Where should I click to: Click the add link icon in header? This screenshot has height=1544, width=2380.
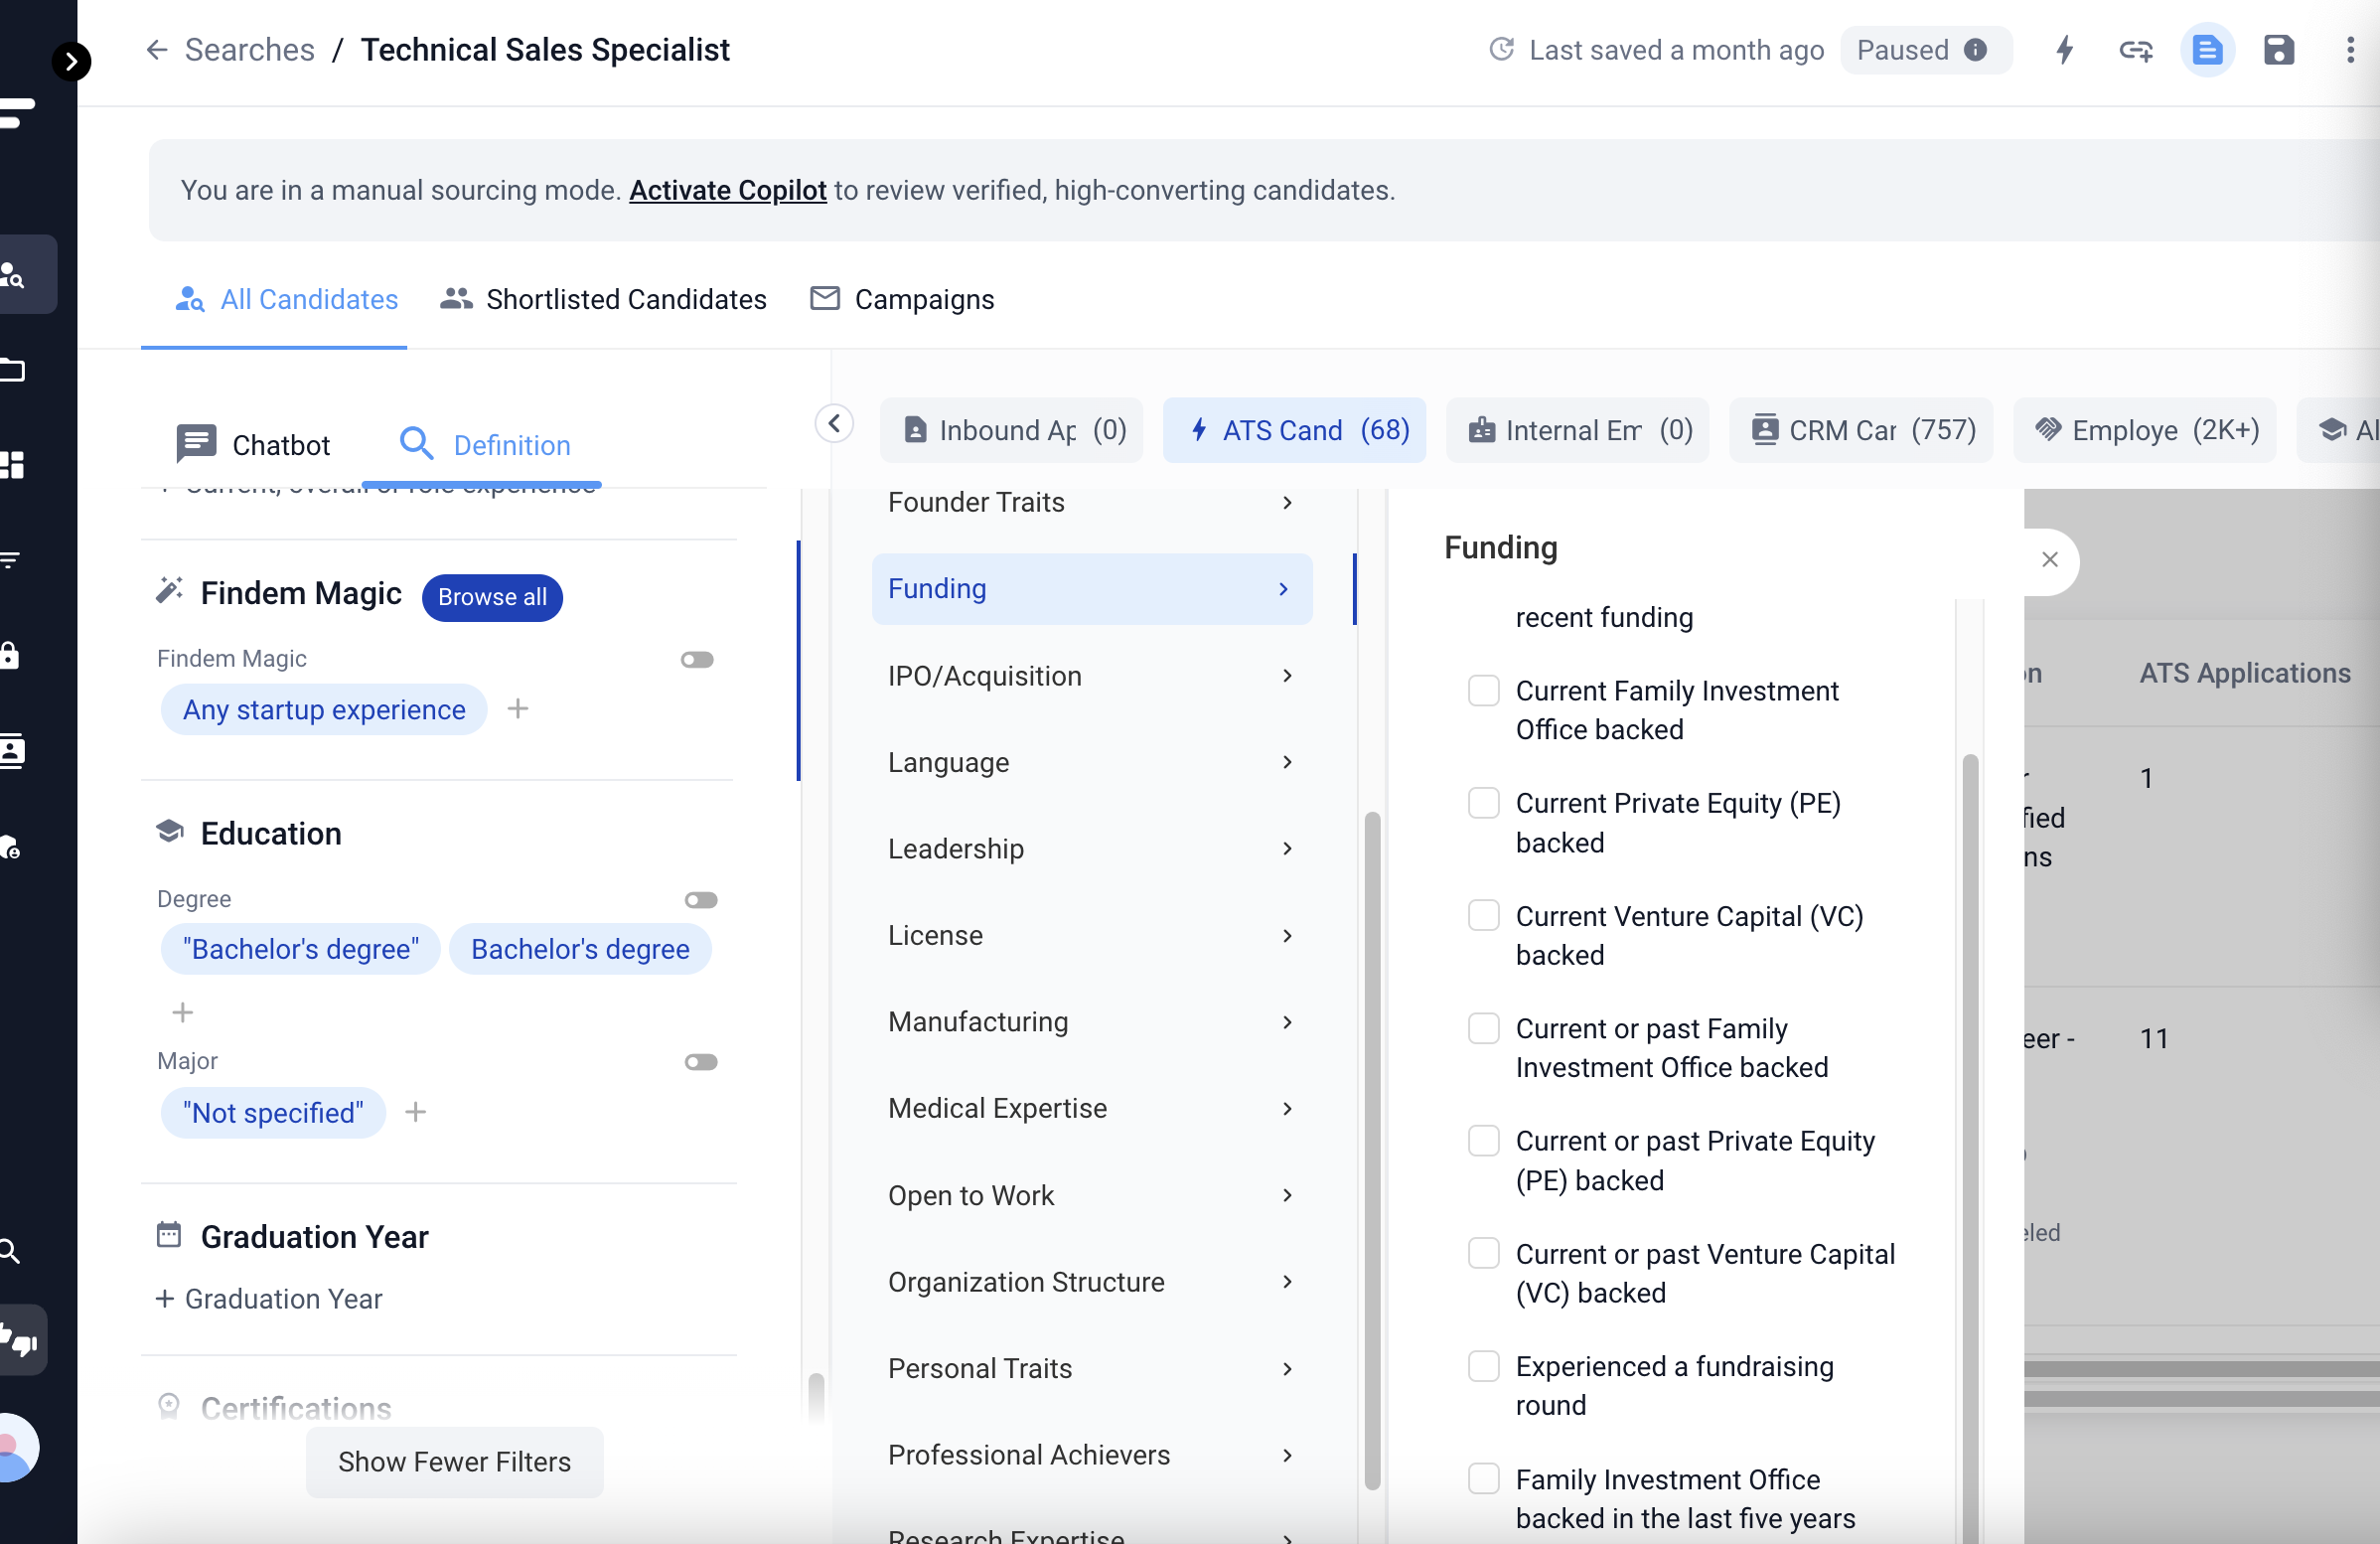pyautogui.click(x=2136, y=50)
